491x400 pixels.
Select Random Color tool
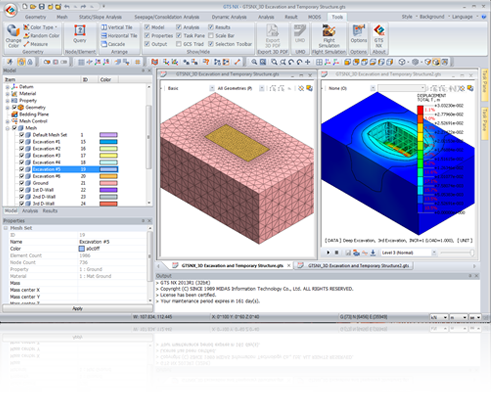coord(41,36)
